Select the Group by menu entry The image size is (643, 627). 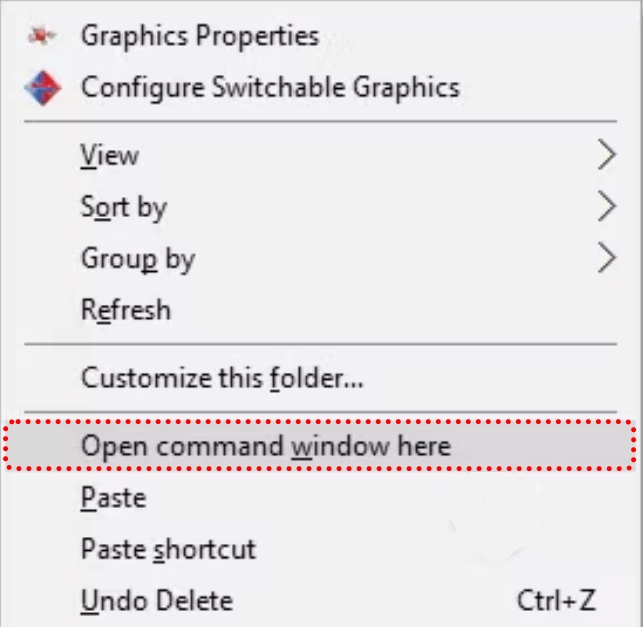point(138,259)
